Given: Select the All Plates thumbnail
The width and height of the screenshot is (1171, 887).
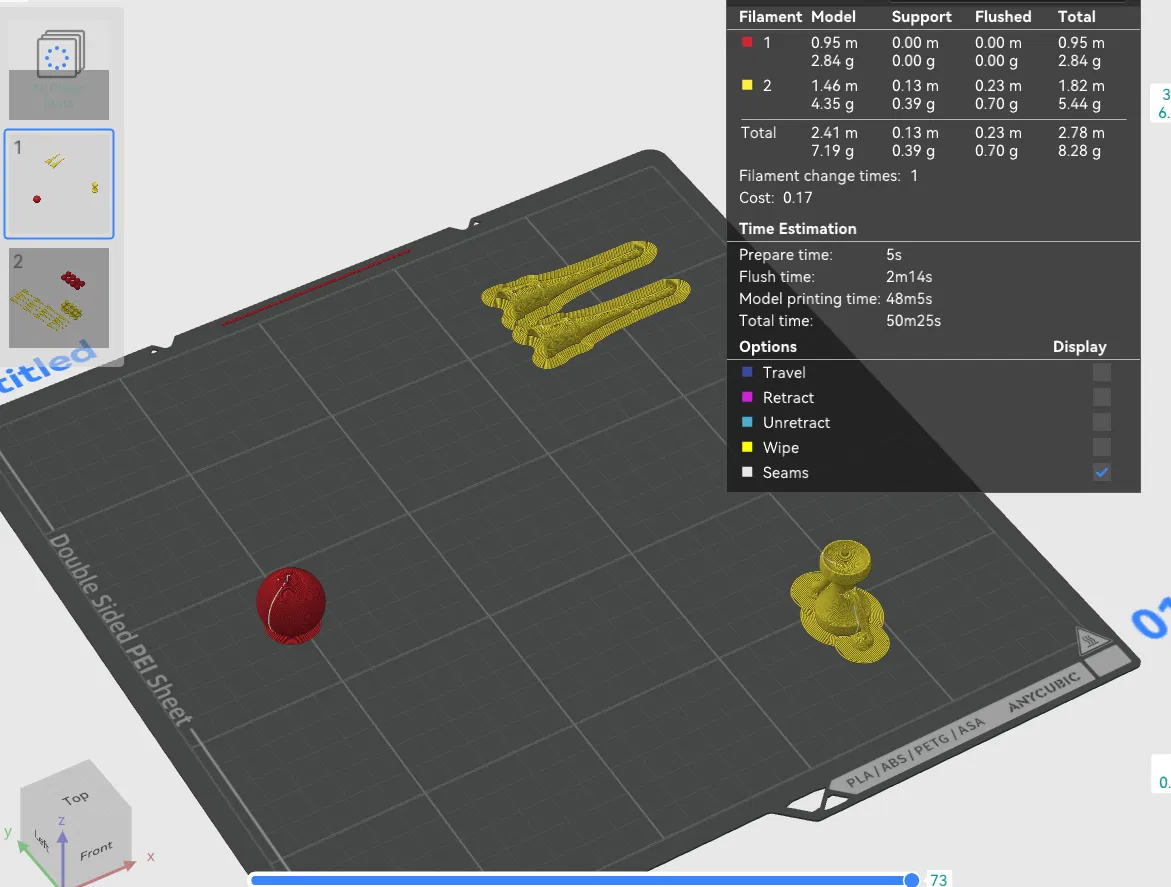Looking at the screenshot, I should pyautogui.click(x=59, y=70).
